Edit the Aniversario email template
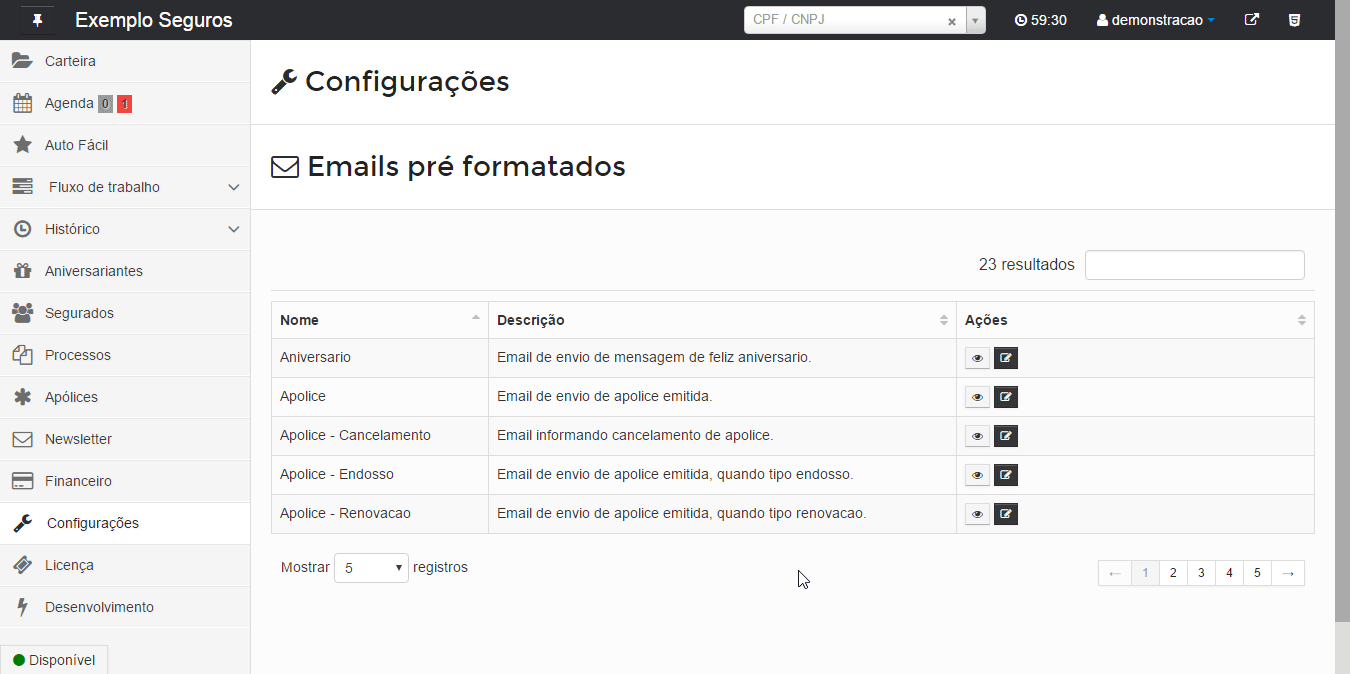The width and height of the screenshot is (1350, 674). coord(1006,358)
